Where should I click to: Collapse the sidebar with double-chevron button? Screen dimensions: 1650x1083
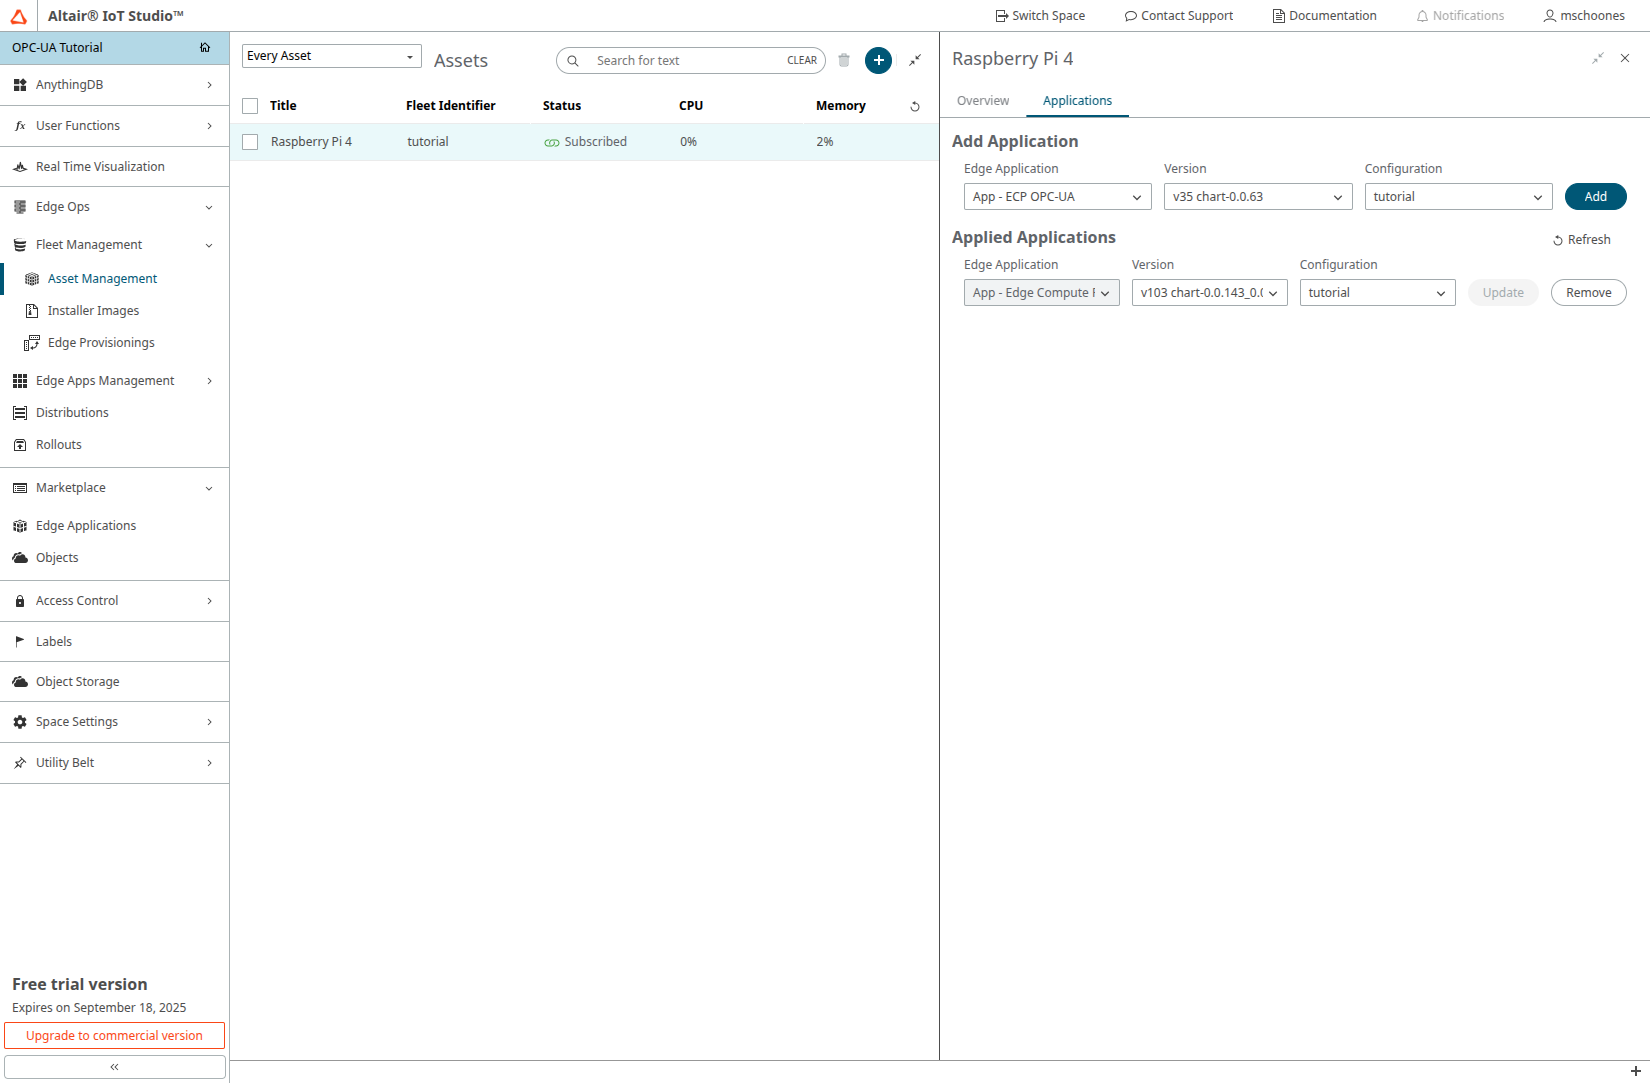(114, 1067)
